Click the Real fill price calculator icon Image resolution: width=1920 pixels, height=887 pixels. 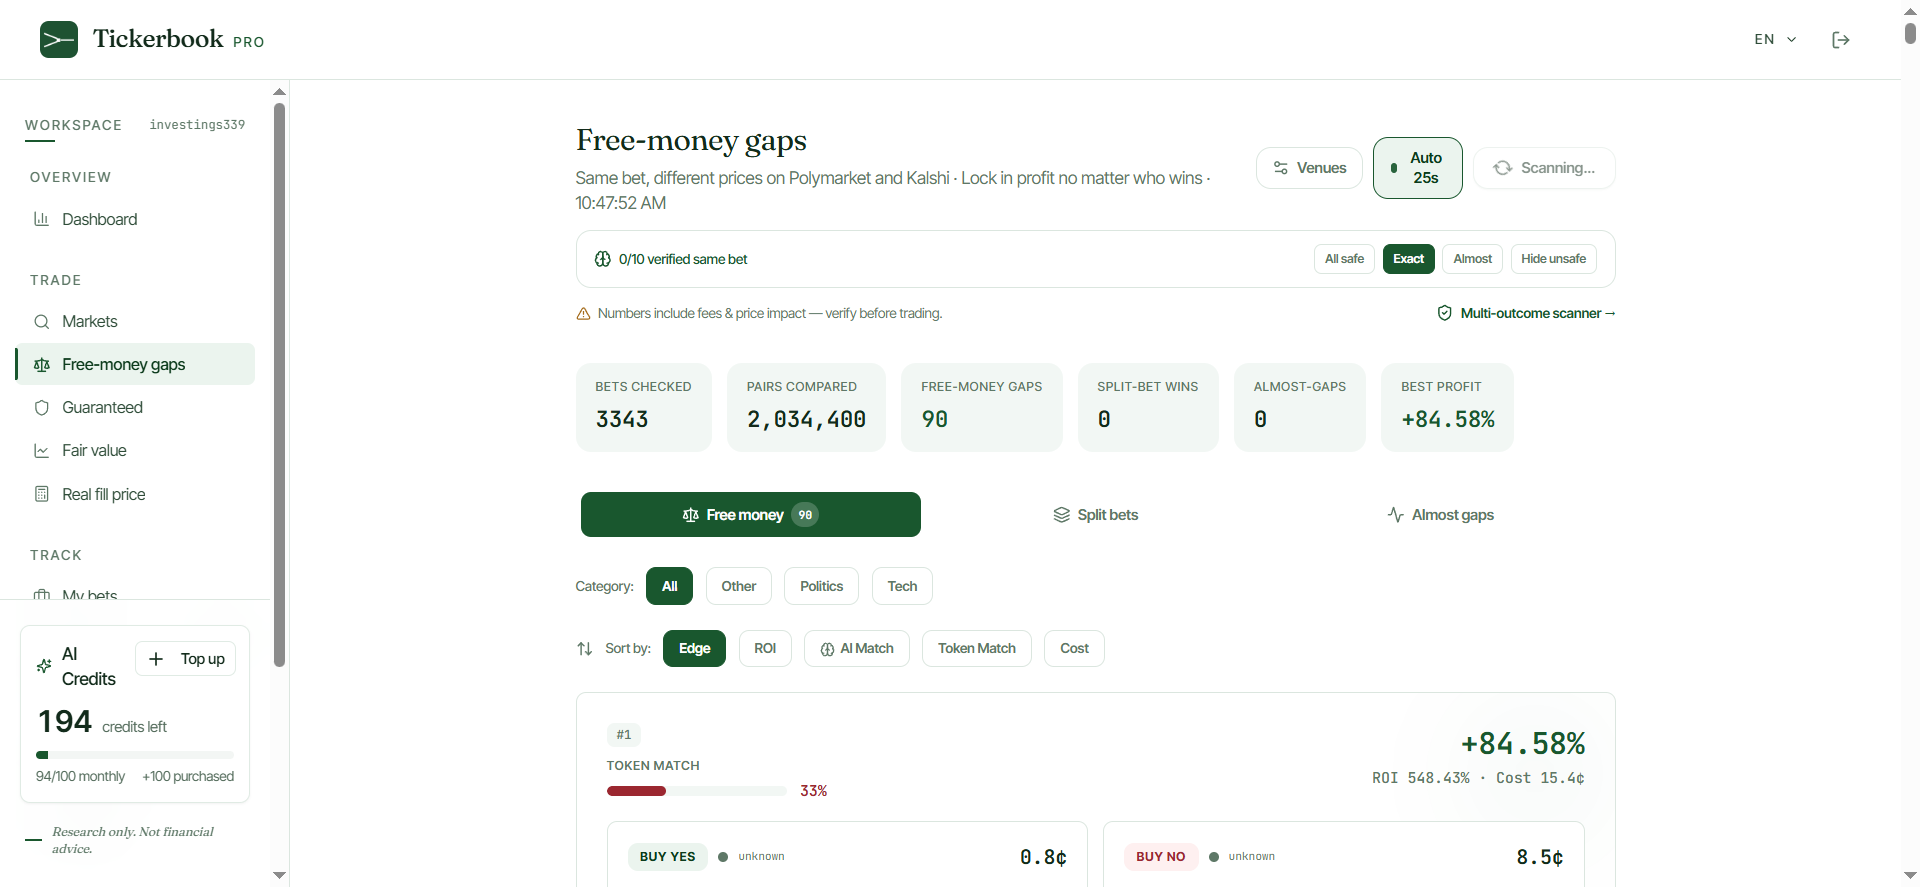click(x=42, y=494)
